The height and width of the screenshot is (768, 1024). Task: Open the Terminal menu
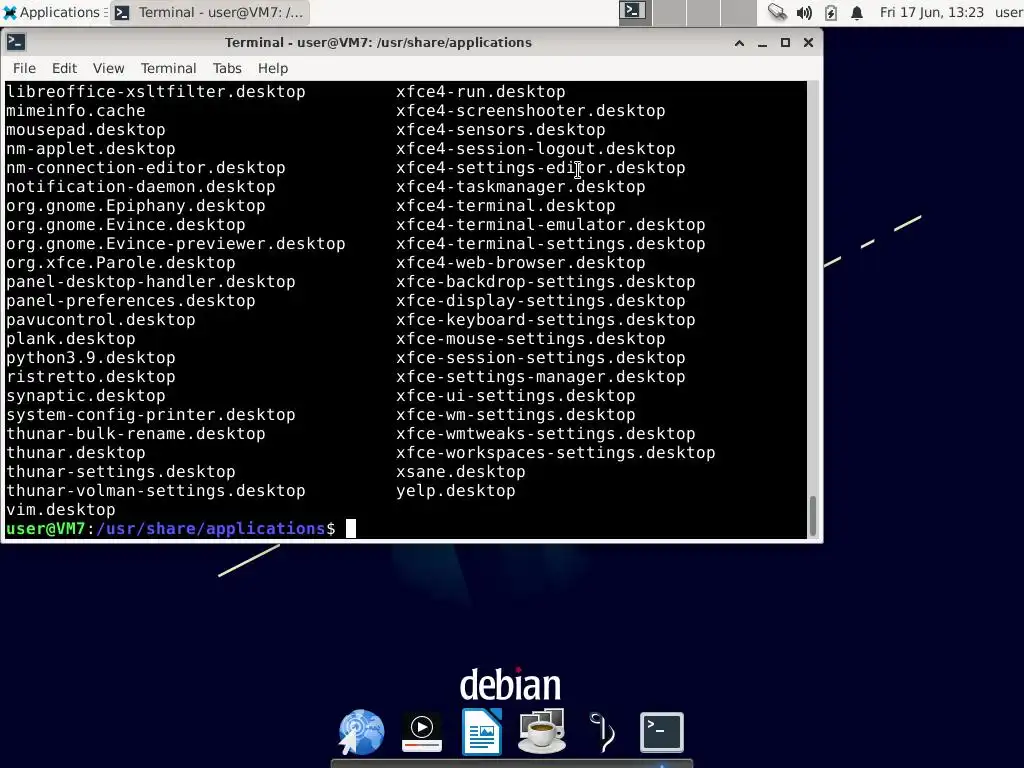click(168, 68)
